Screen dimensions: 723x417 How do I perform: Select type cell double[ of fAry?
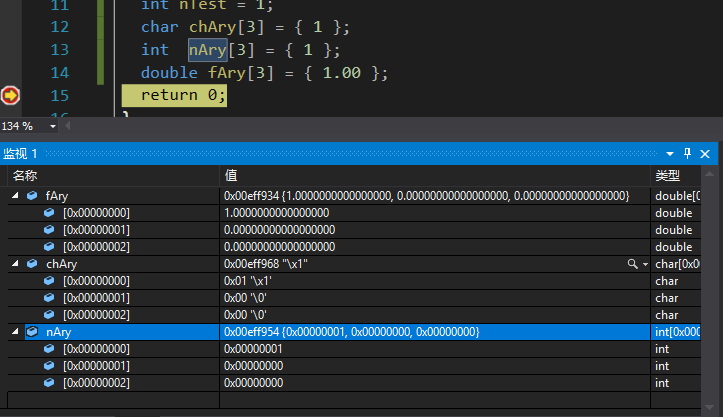[x=676, y=196]
